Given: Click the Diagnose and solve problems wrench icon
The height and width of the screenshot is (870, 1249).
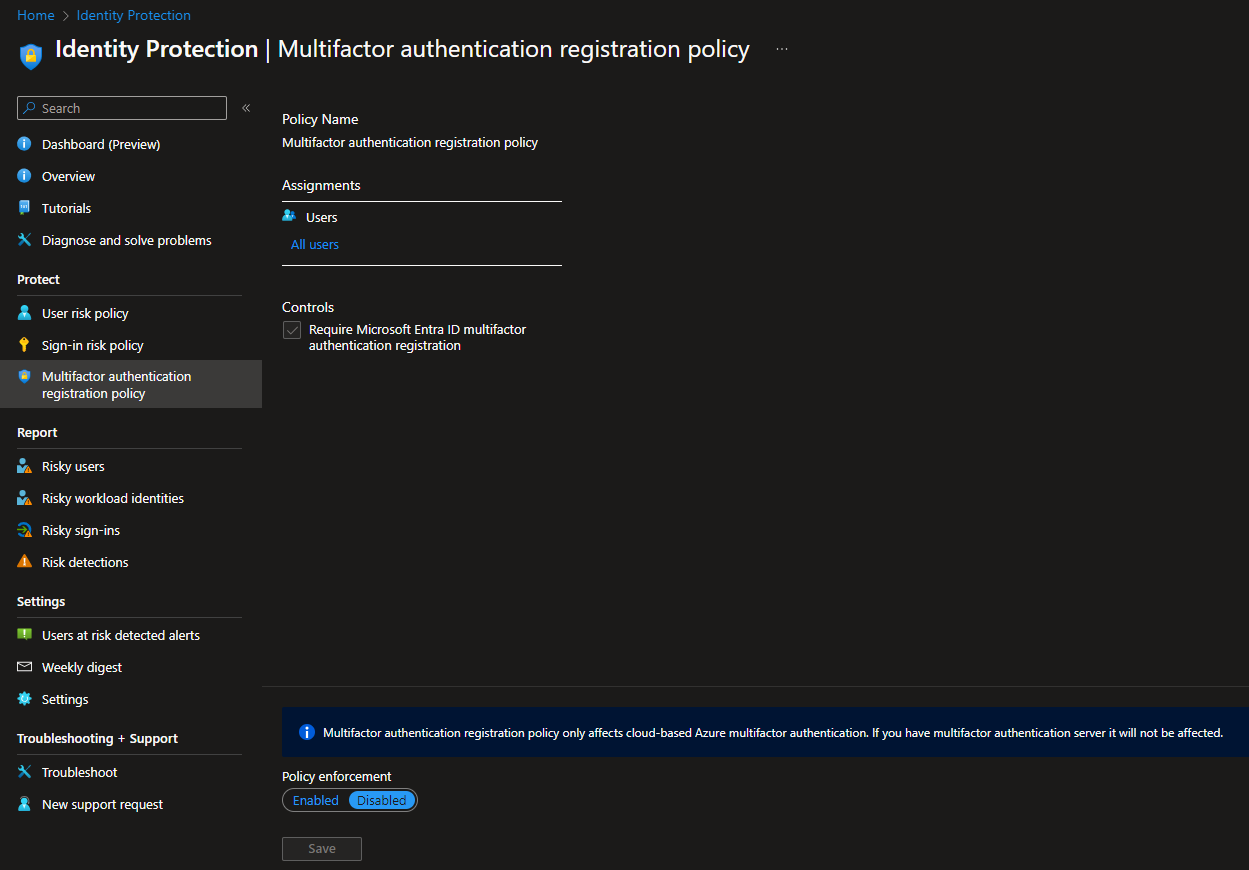Looking at the screenshot, I should tap(25, 240).
